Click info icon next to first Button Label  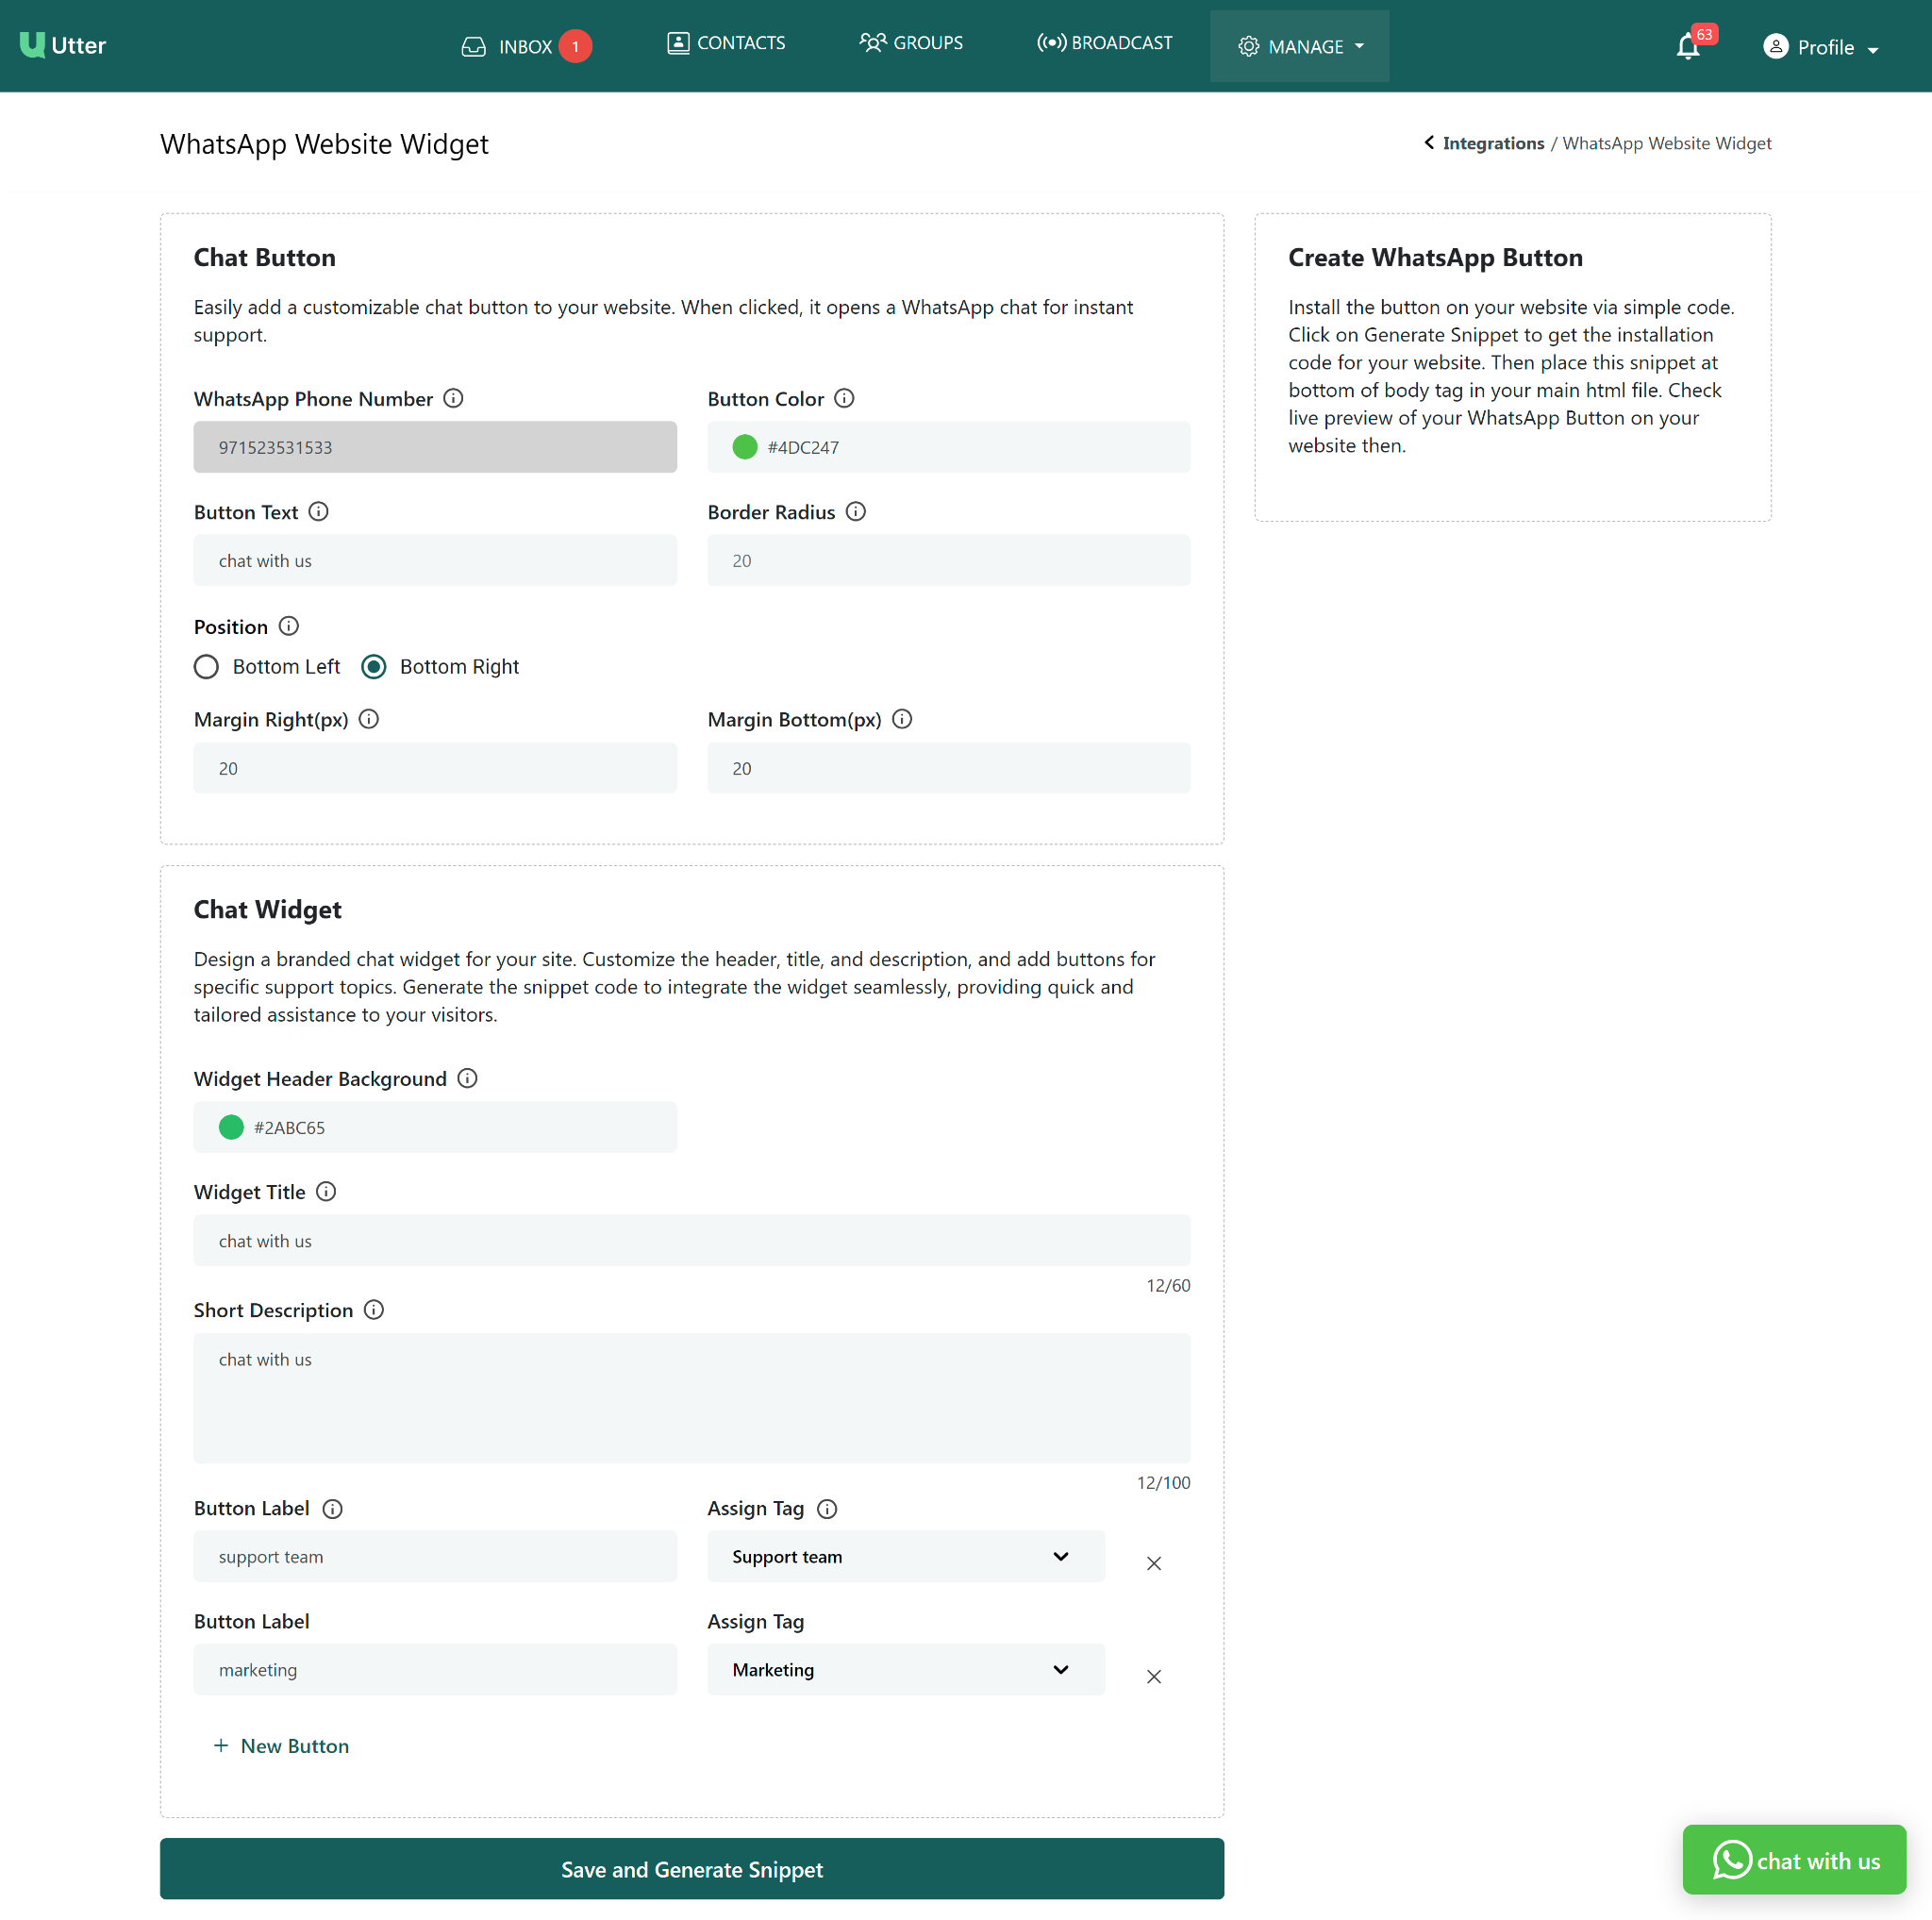tap(333, 1508)
